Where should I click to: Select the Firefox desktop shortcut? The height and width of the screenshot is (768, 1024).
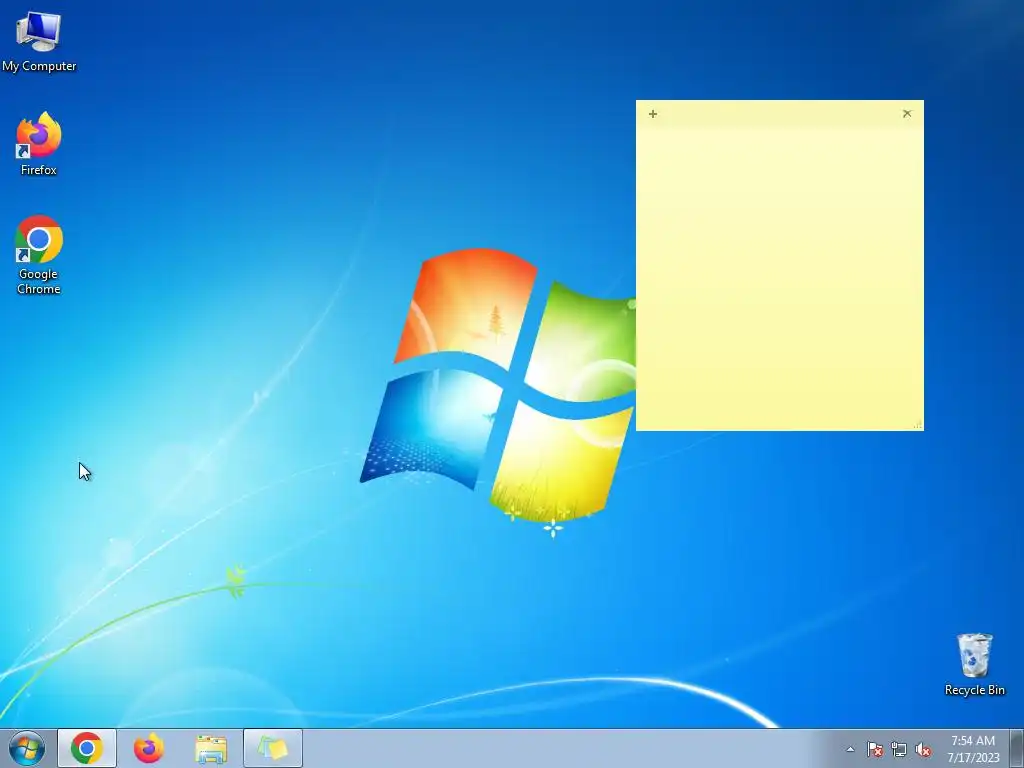39,144
